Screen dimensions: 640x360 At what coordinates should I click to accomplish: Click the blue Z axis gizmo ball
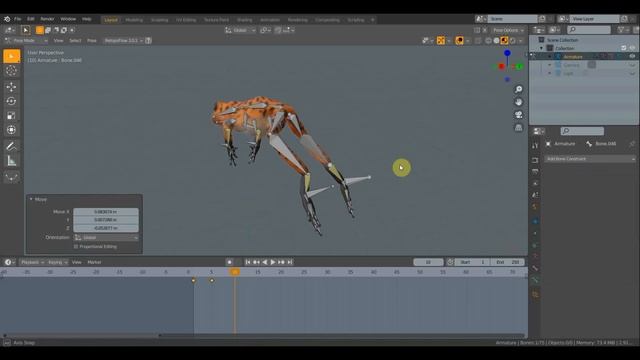[507, 53]
